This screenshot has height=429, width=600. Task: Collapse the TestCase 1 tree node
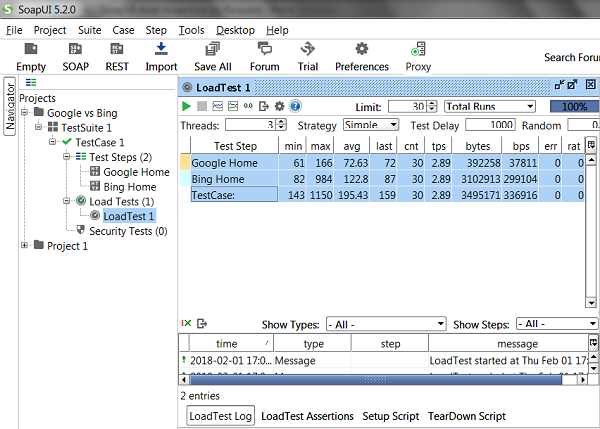pyautogui.click(x=52, y=142)
